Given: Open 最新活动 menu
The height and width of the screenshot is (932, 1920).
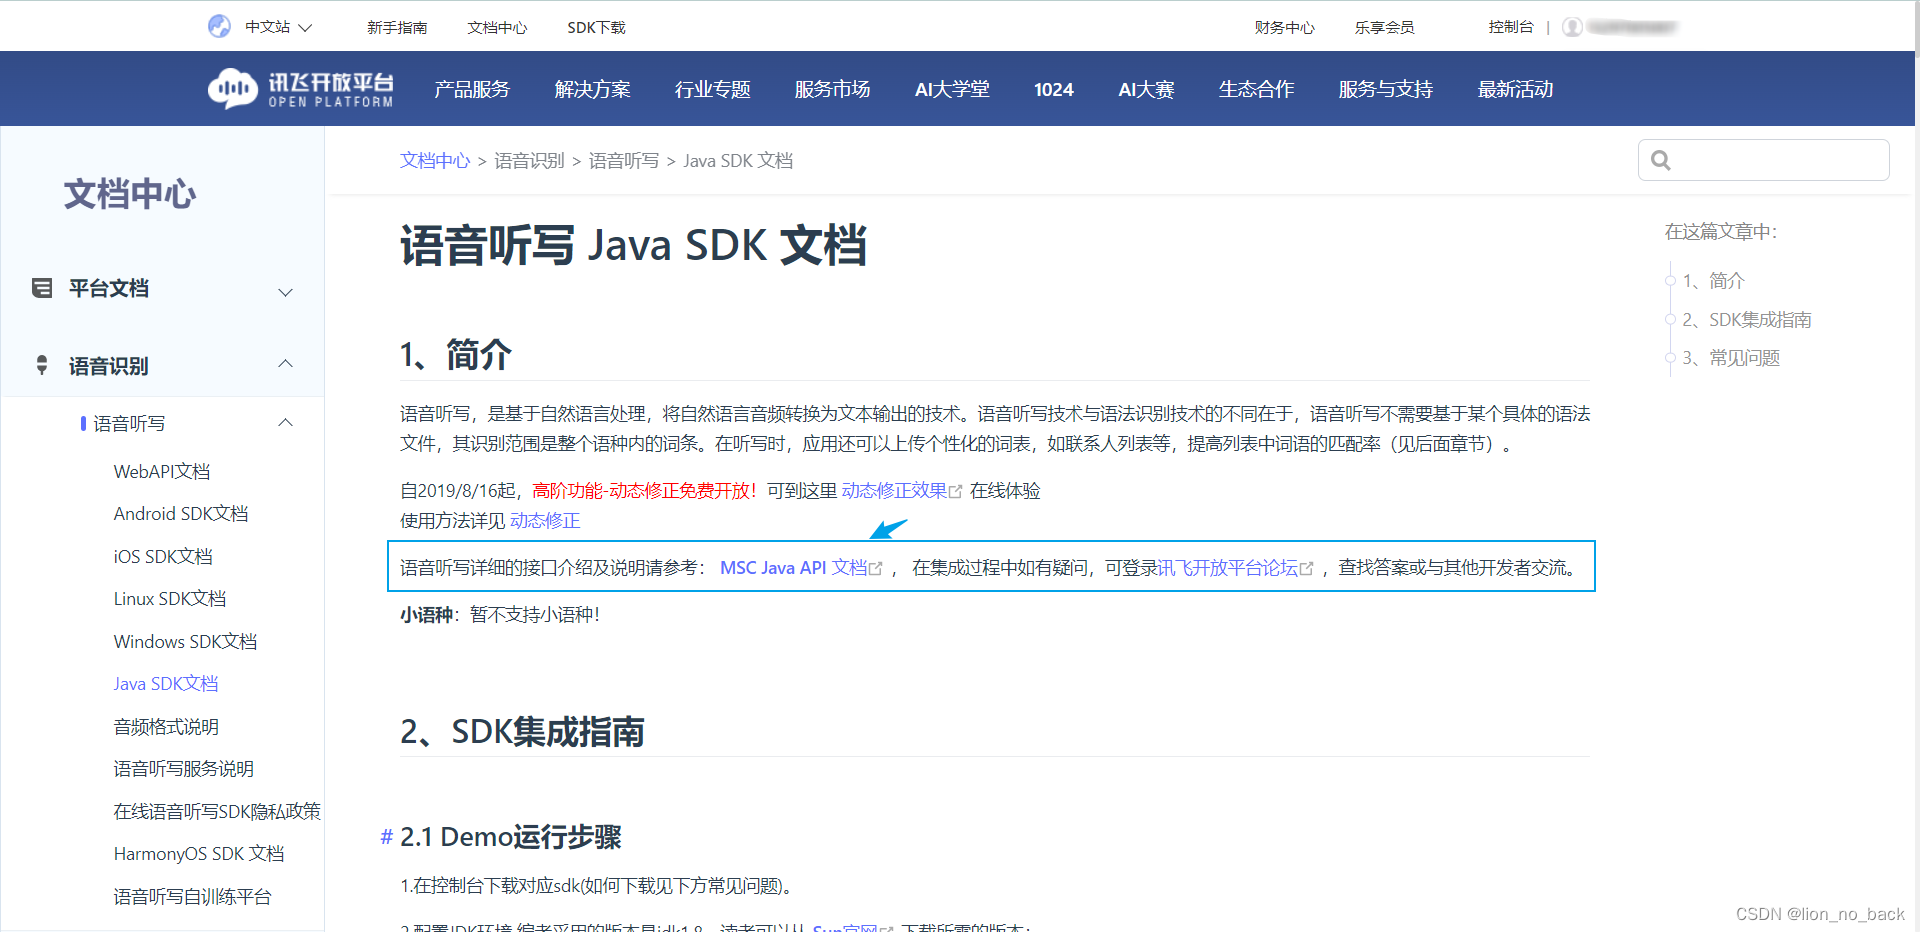Looking at the screenshot, I should pyautogui.click(x=1515, y=89).
